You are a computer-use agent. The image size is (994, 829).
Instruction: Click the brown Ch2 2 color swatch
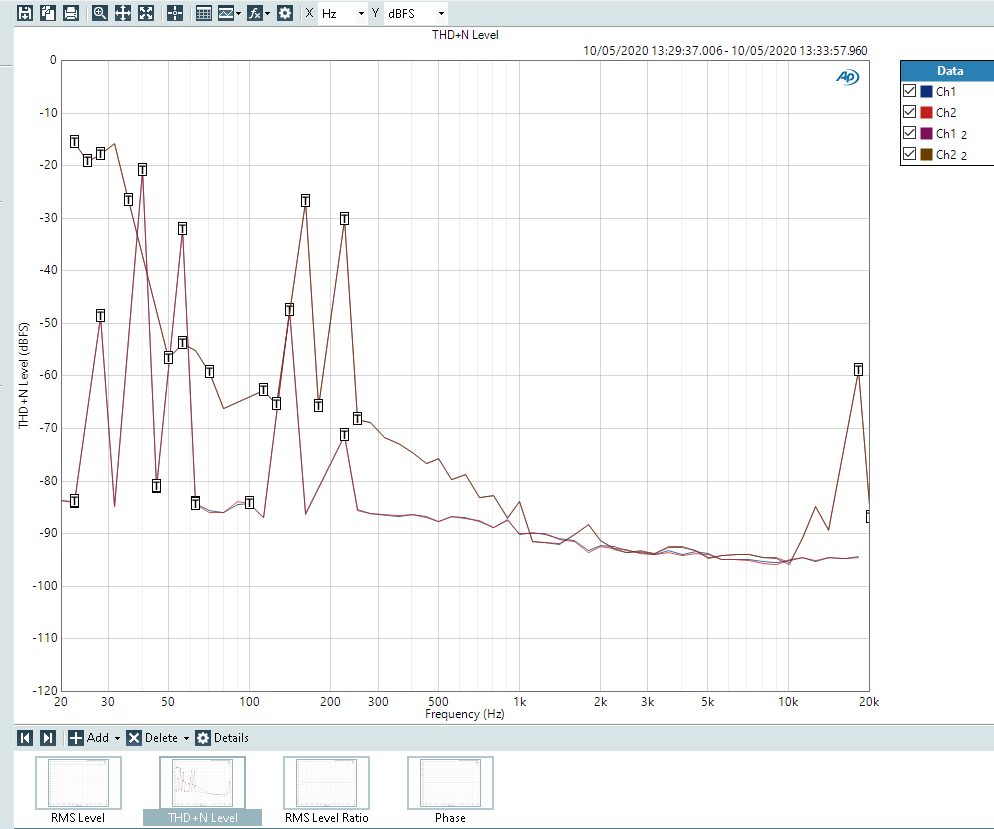pos(926,154)
